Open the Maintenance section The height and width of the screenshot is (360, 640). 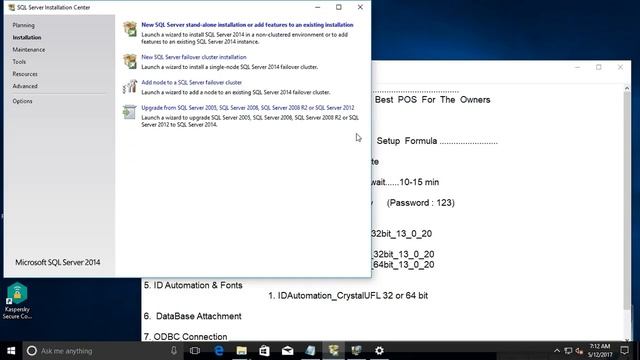[29, 50]
